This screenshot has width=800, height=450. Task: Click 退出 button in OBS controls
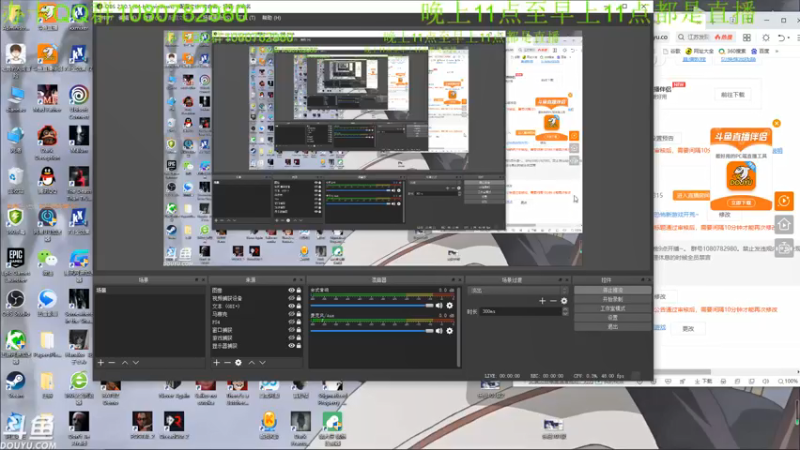pyautogui.click(x=613, y=327)
